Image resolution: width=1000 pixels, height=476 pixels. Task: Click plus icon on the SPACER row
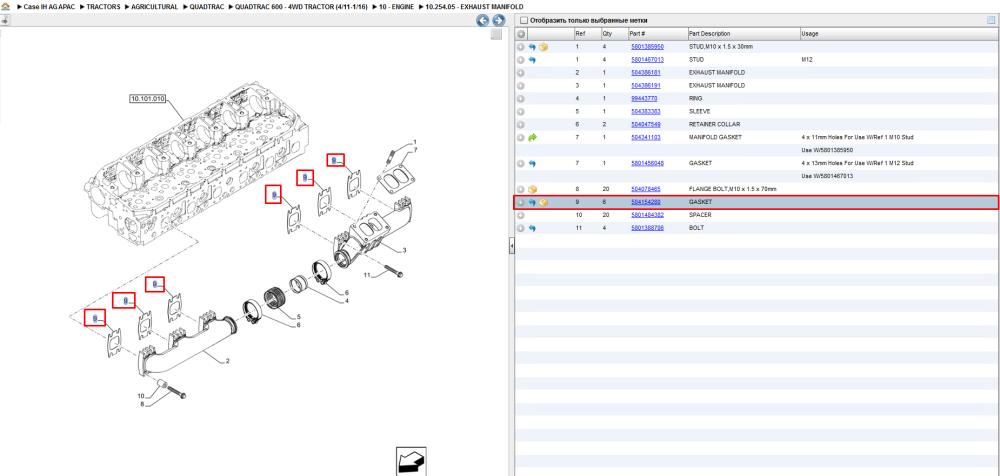tap(521, 215)
